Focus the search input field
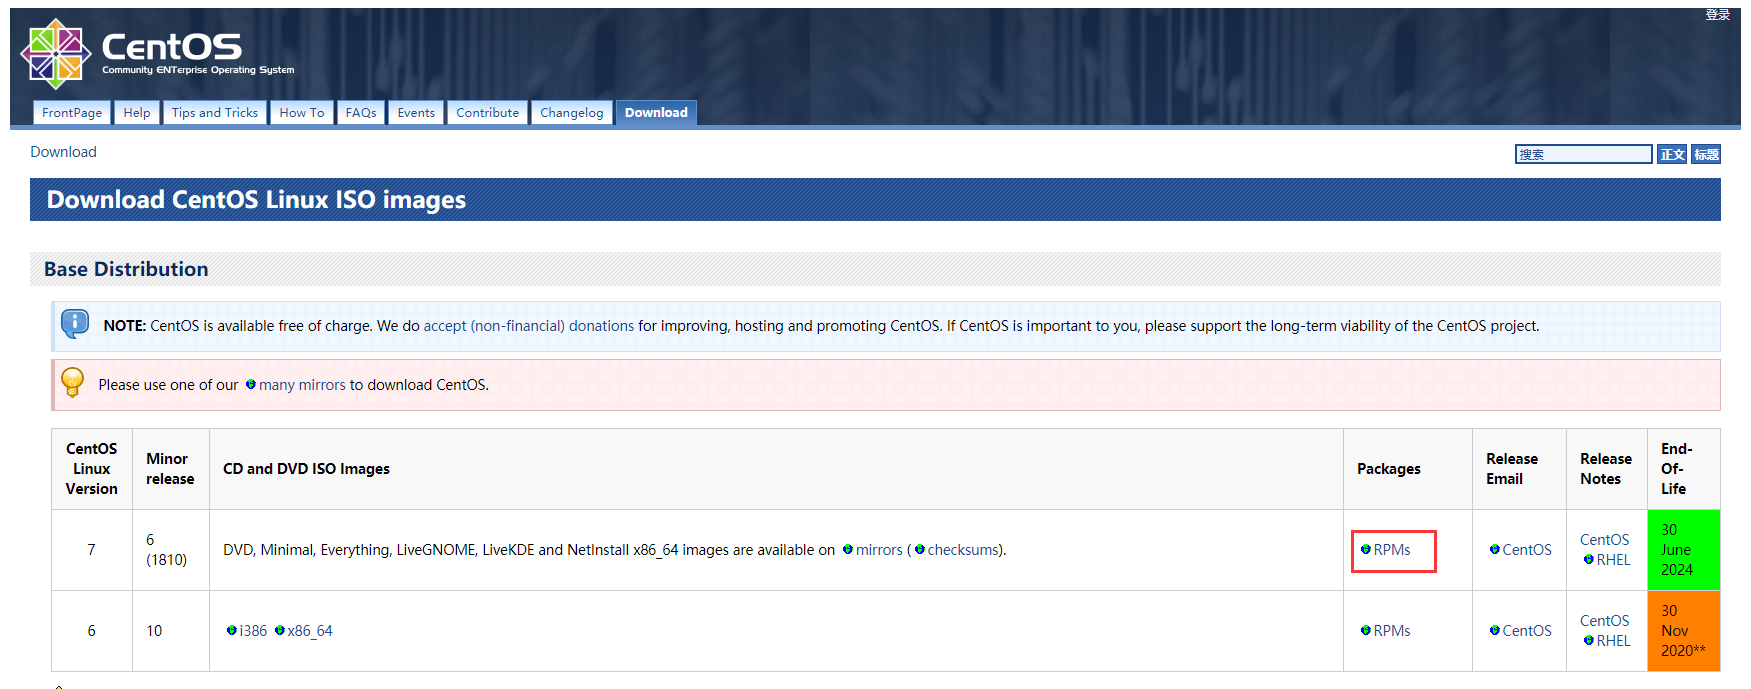 click(x=1583, y=154)
